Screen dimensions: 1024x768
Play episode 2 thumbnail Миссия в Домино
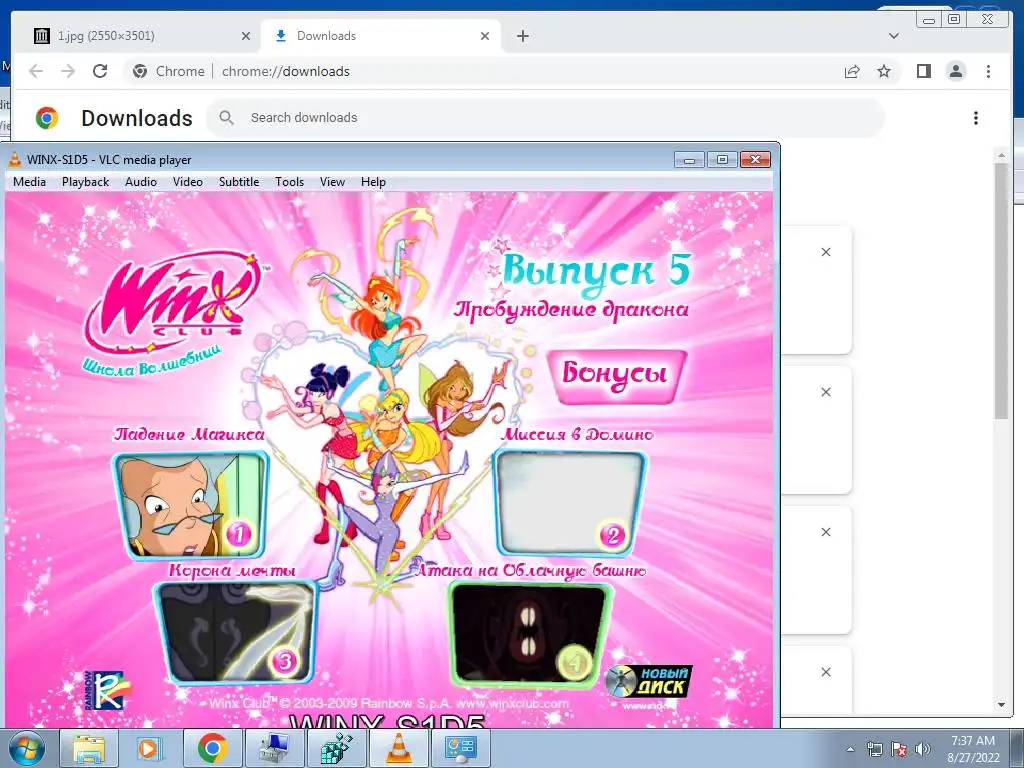tap(569, 502)
